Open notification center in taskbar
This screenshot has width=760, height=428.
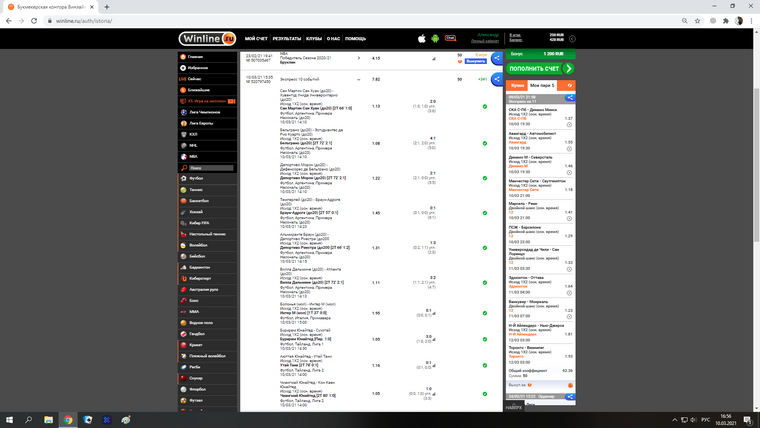[x=748, y=420]
